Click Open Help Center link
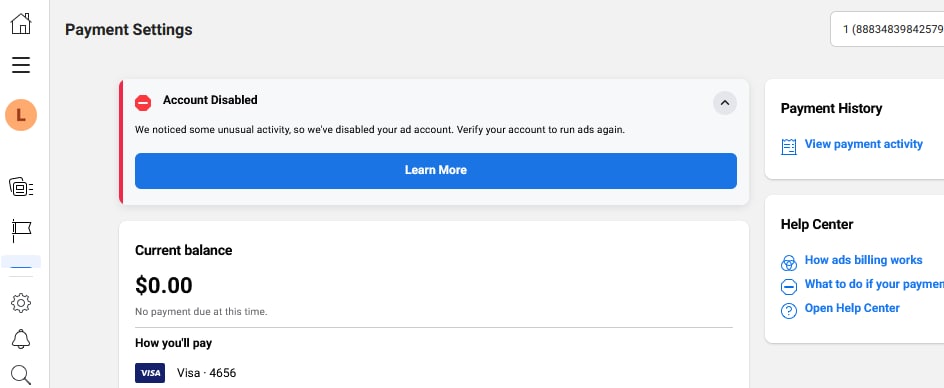944x388 pixels. coord(852,308)
